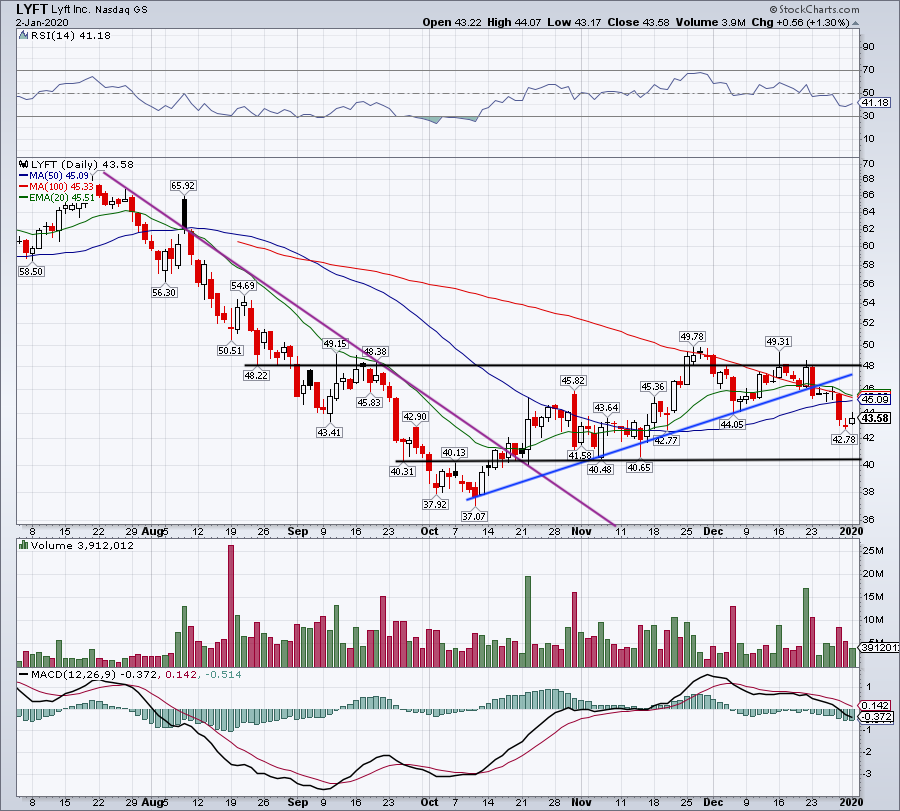Click the 0.142 MACD signal tag on right axis

click(875, 705)
